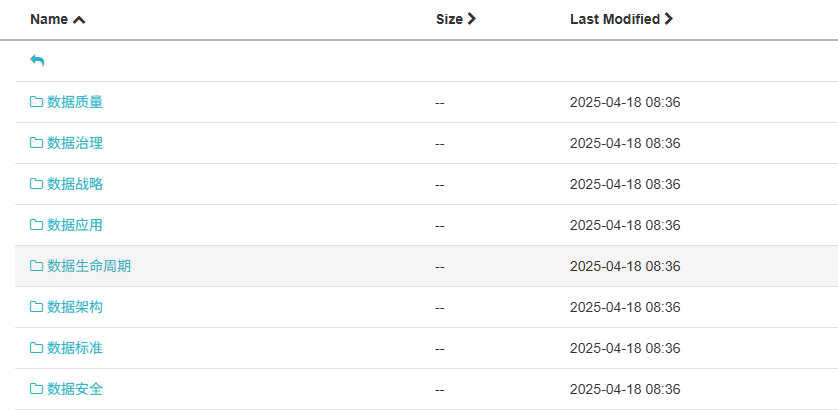Click folder icon beside 数据应用
This screenshot has height=410, width=838.
36,225
